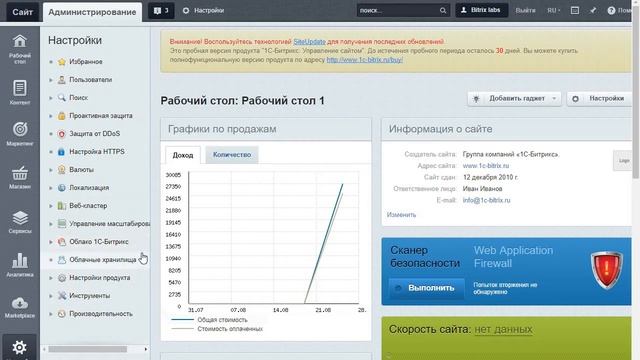
Task: Click the Инструменты tools icon
Action: point(62,296)
